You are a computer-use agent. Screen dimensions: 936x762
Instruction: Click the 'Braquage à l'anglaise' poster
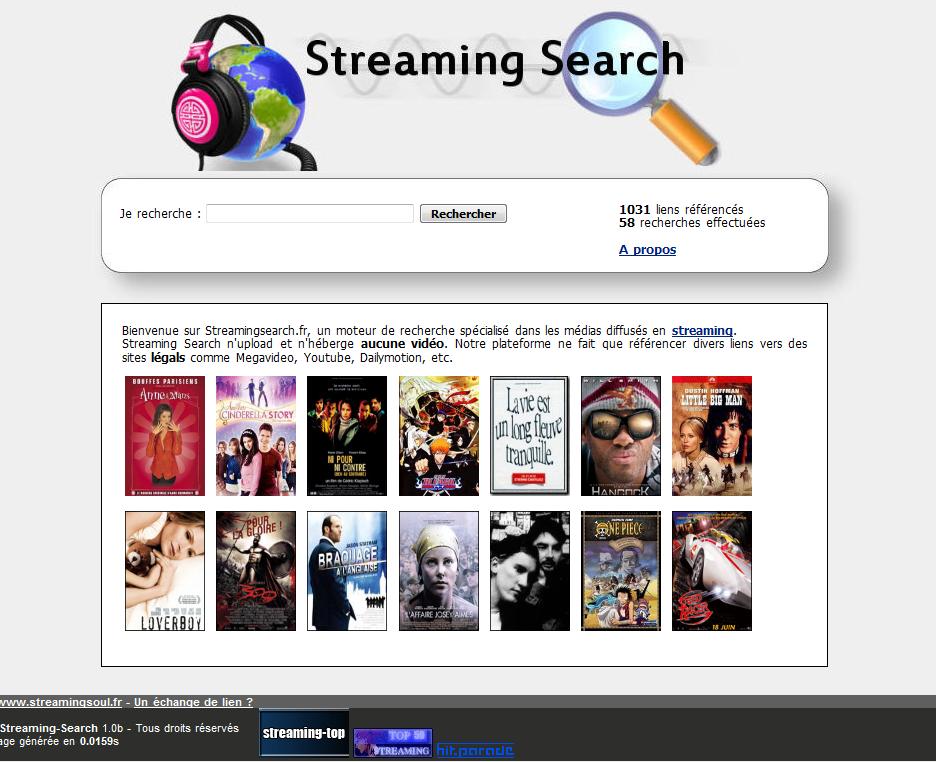[347, 571]
